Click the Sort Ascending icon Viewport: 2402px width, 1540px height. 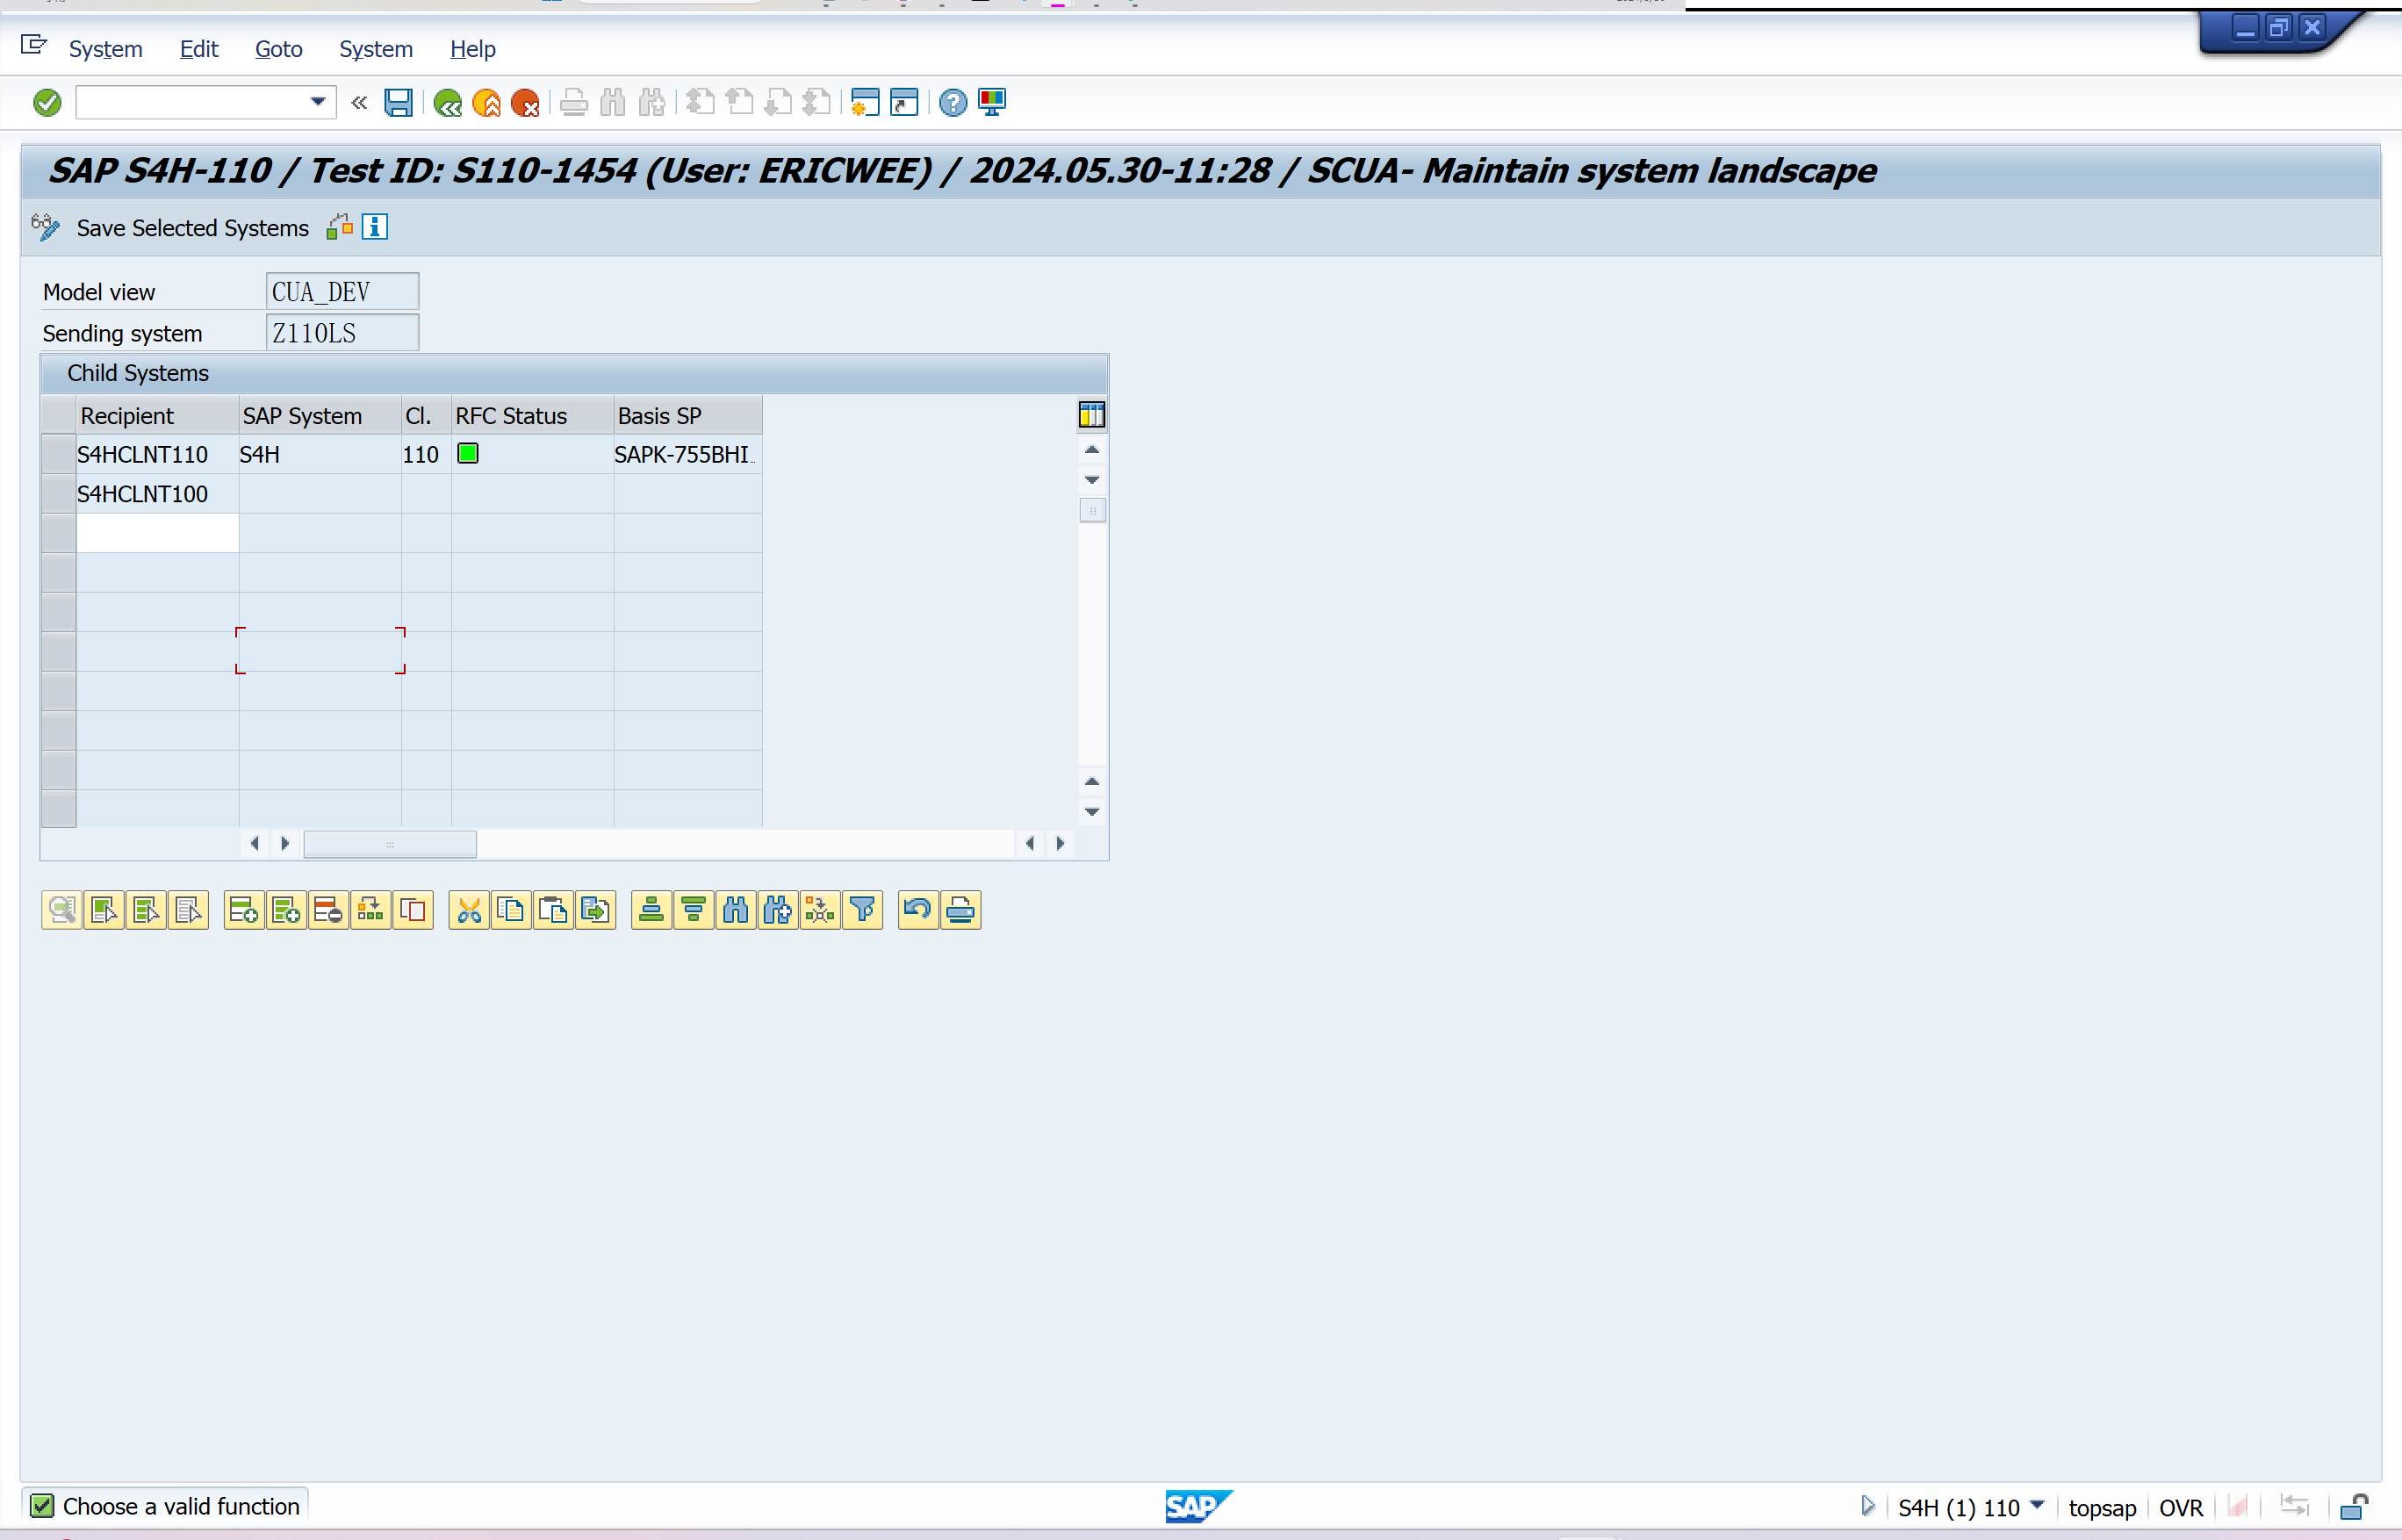point(651,910)
